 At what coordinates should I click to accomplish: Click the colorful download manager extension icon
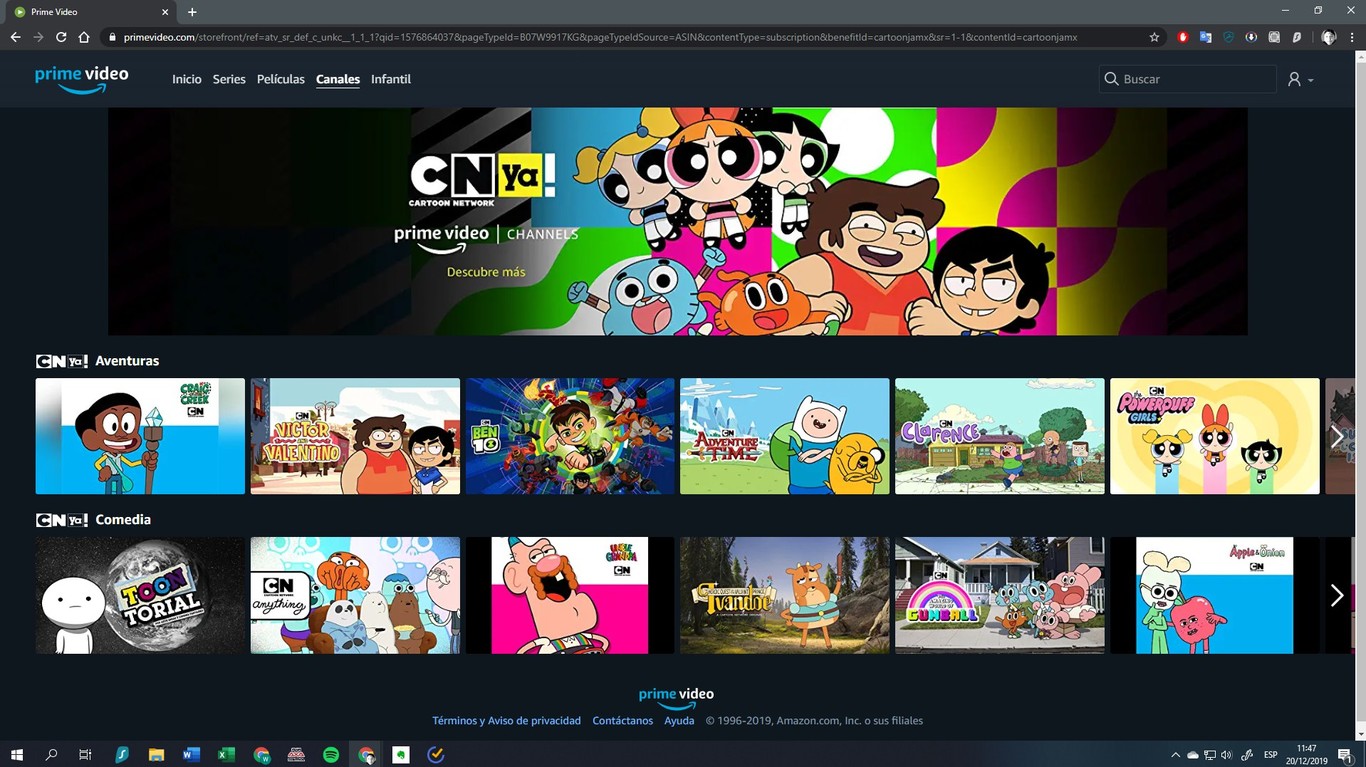tap(1250, 37)
